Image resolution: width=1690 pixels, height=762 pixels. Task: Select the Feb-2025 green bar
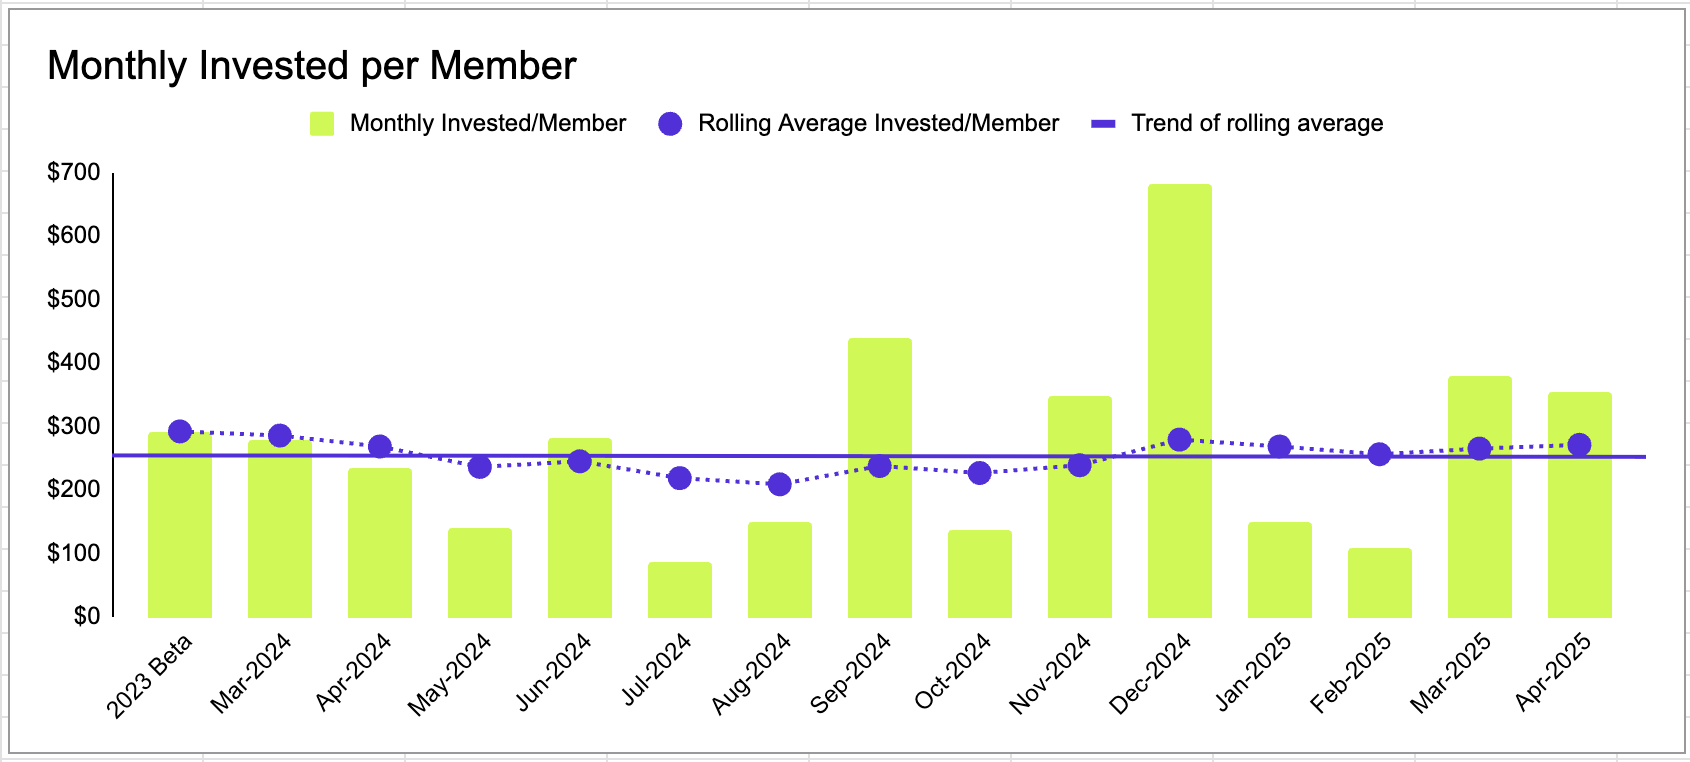pyautogui.click(x=1380, y=582)
